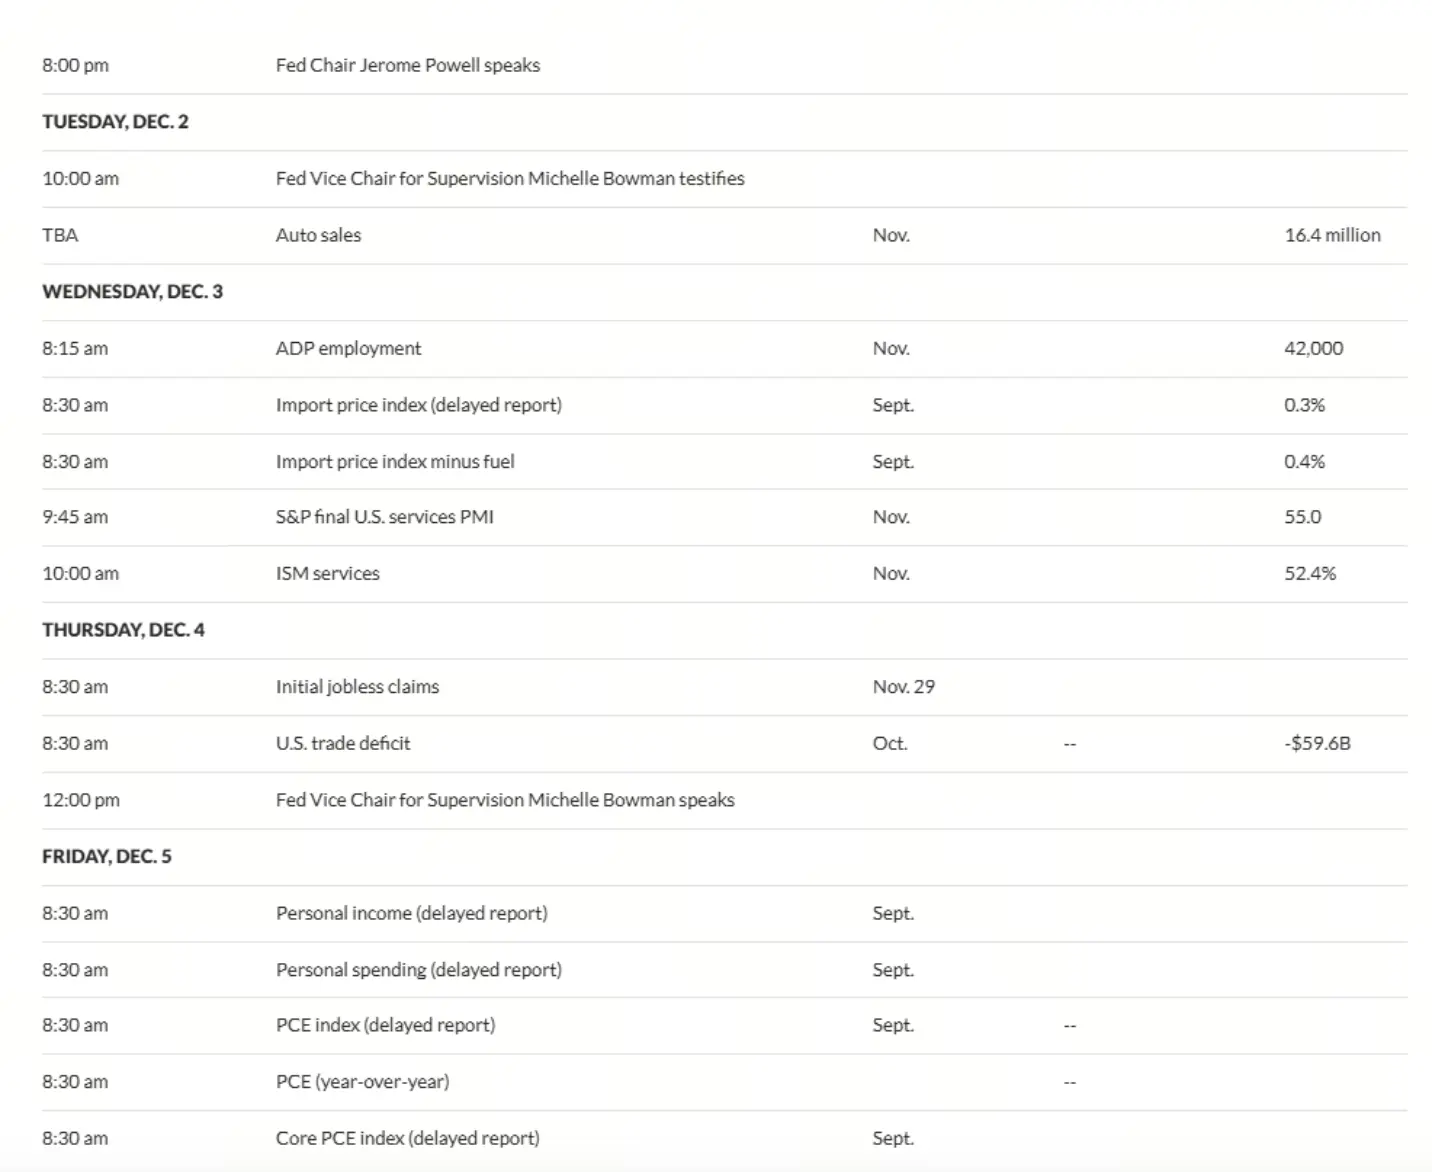The height and width of the screenshot is (1172, 1432).
Task: Select the Friday, Dec. 5 date header
Action: coord(106,856)
